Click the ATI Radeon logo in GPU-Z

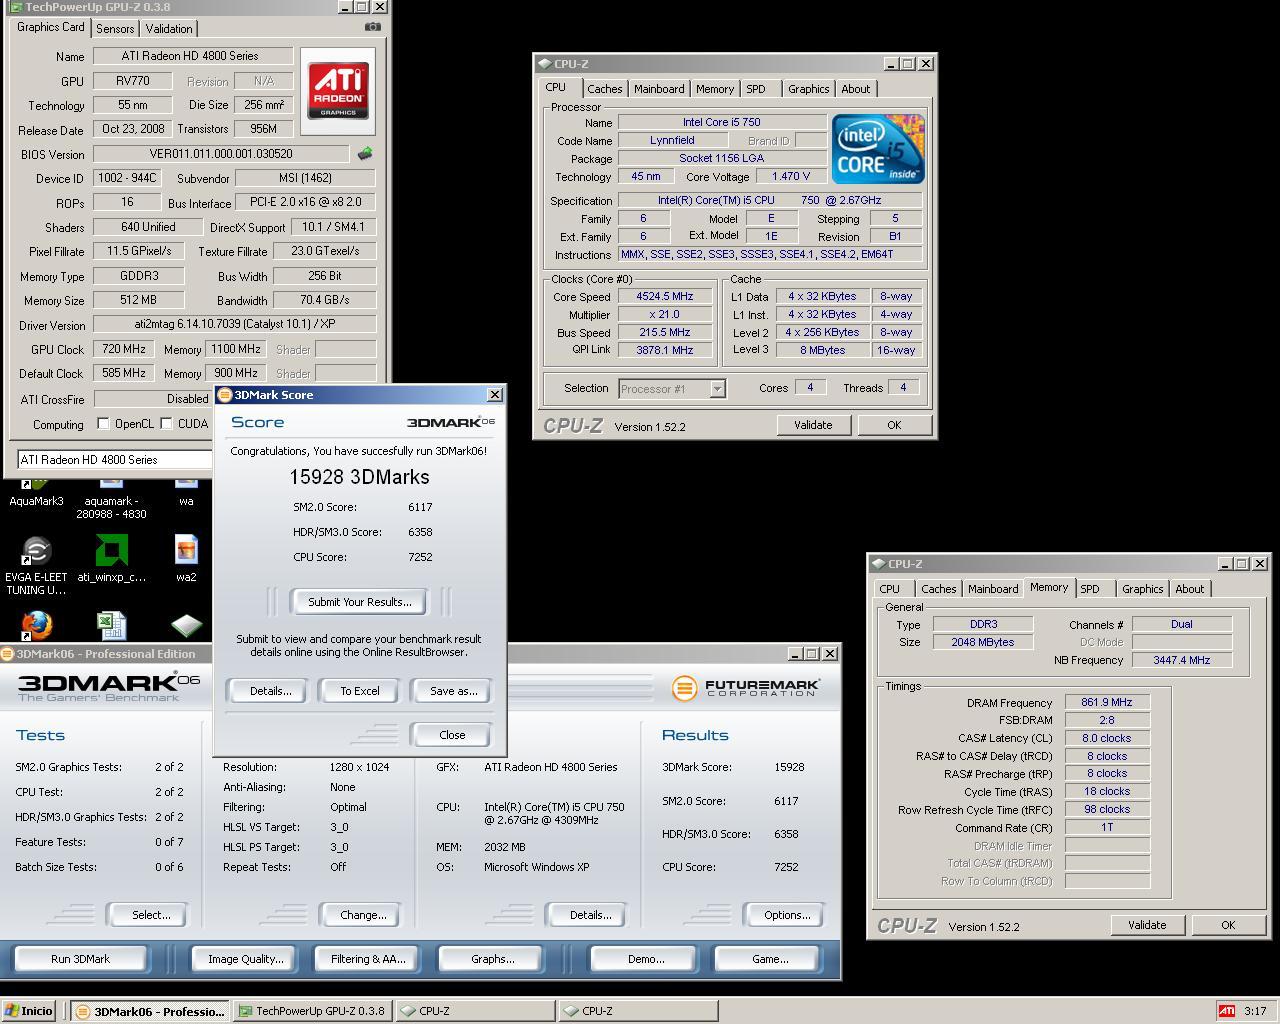tap(338, 91)
